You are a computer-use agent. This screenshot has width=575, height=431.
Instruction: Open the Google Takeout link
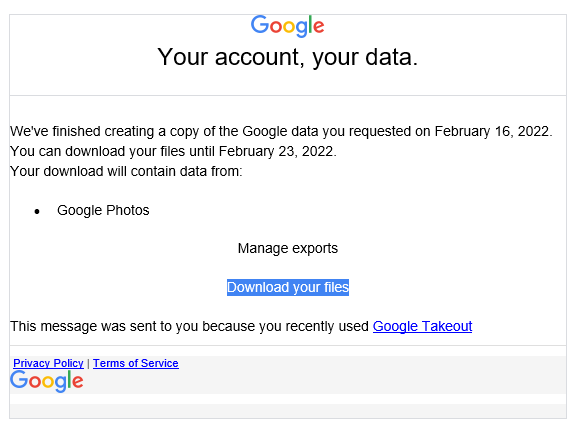pos(422,326)
